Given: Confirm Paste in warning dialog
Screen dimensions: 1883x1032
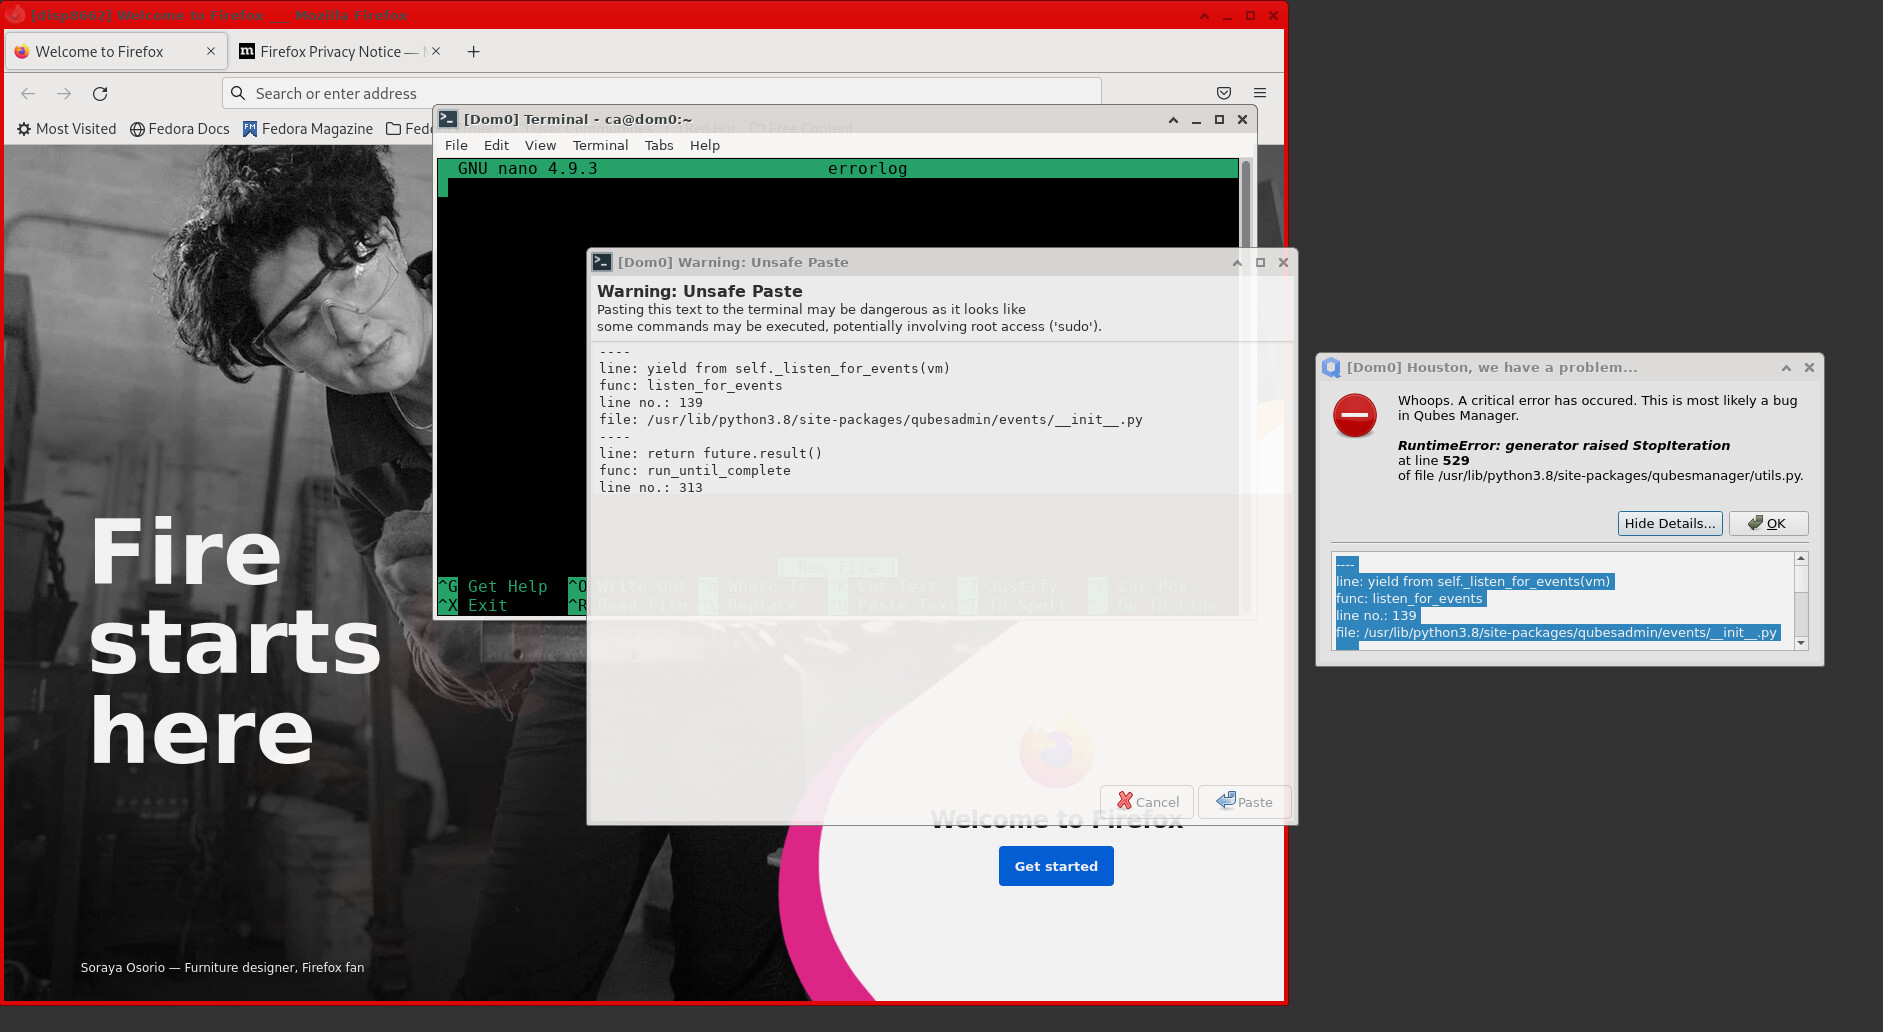Looking at the screenshot, I should 1244,802.
